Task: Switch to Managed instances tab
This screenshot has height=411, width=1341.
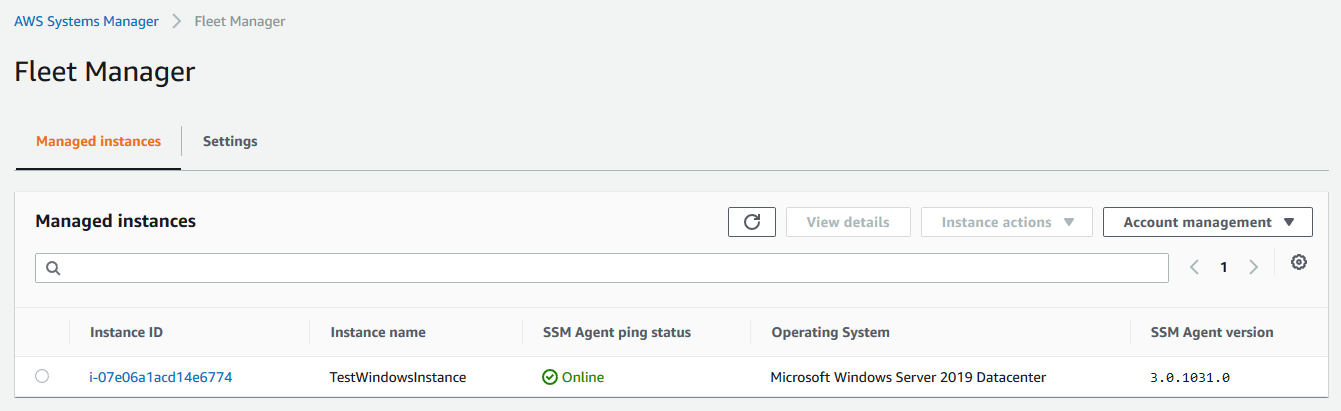Action: [x=98, y=141]
